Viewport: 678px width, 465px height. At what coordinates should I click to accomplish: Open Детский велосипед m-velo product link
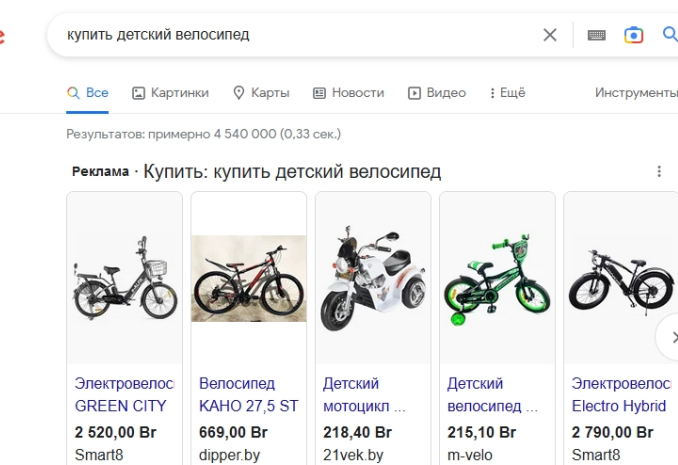[493, 395]
